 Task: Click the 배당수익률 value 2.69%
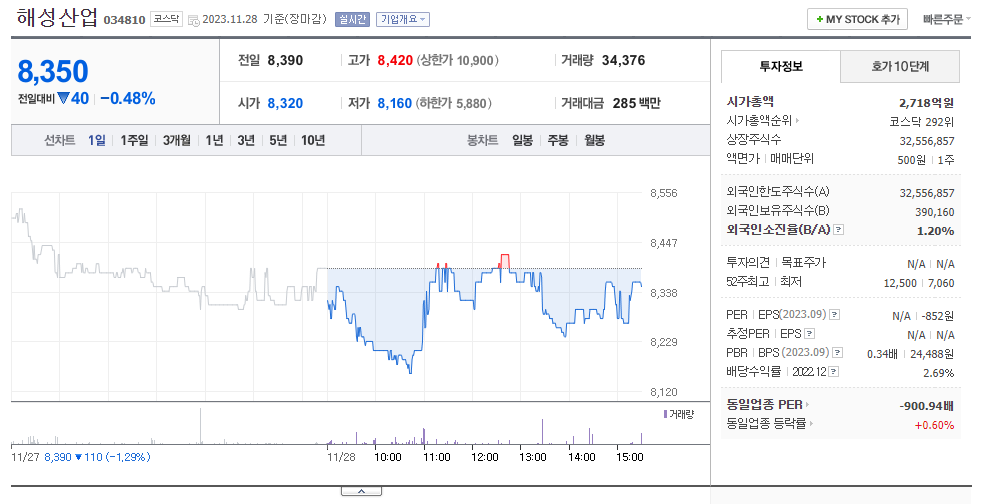tap(938, 373)
